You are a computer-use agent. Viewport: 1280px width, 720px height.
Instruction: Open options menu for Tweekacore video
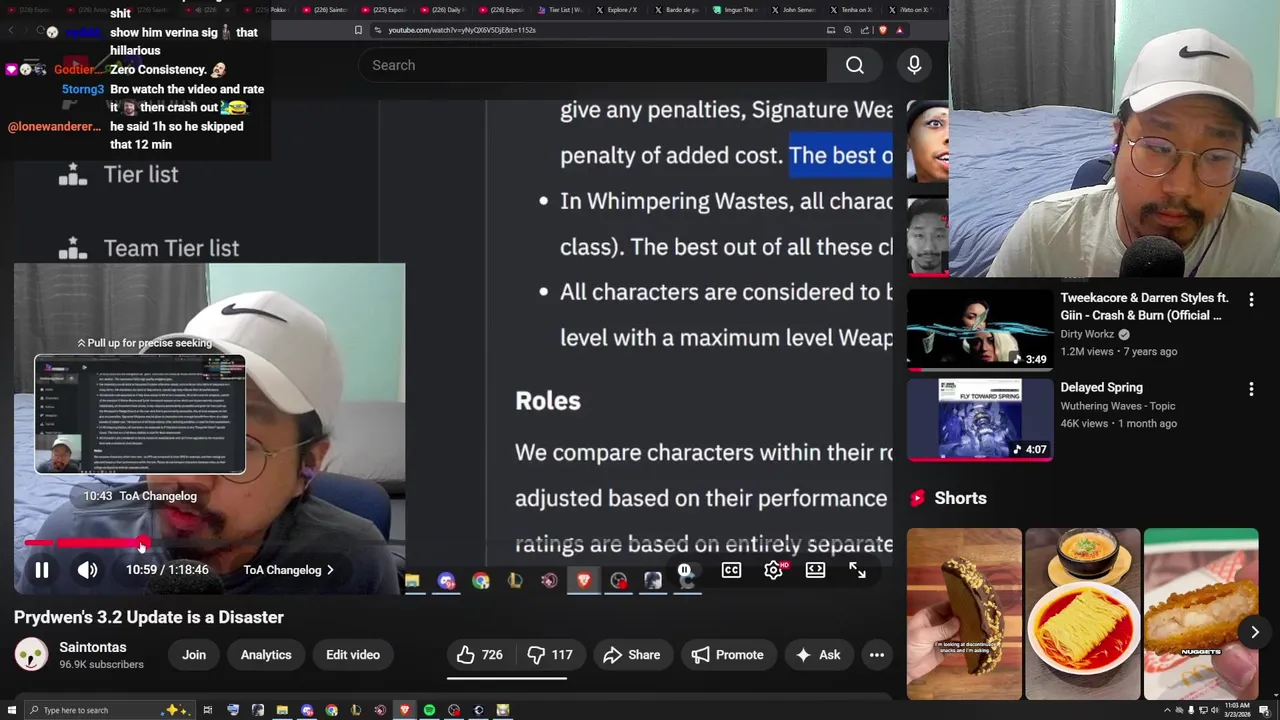(1251, 299)
